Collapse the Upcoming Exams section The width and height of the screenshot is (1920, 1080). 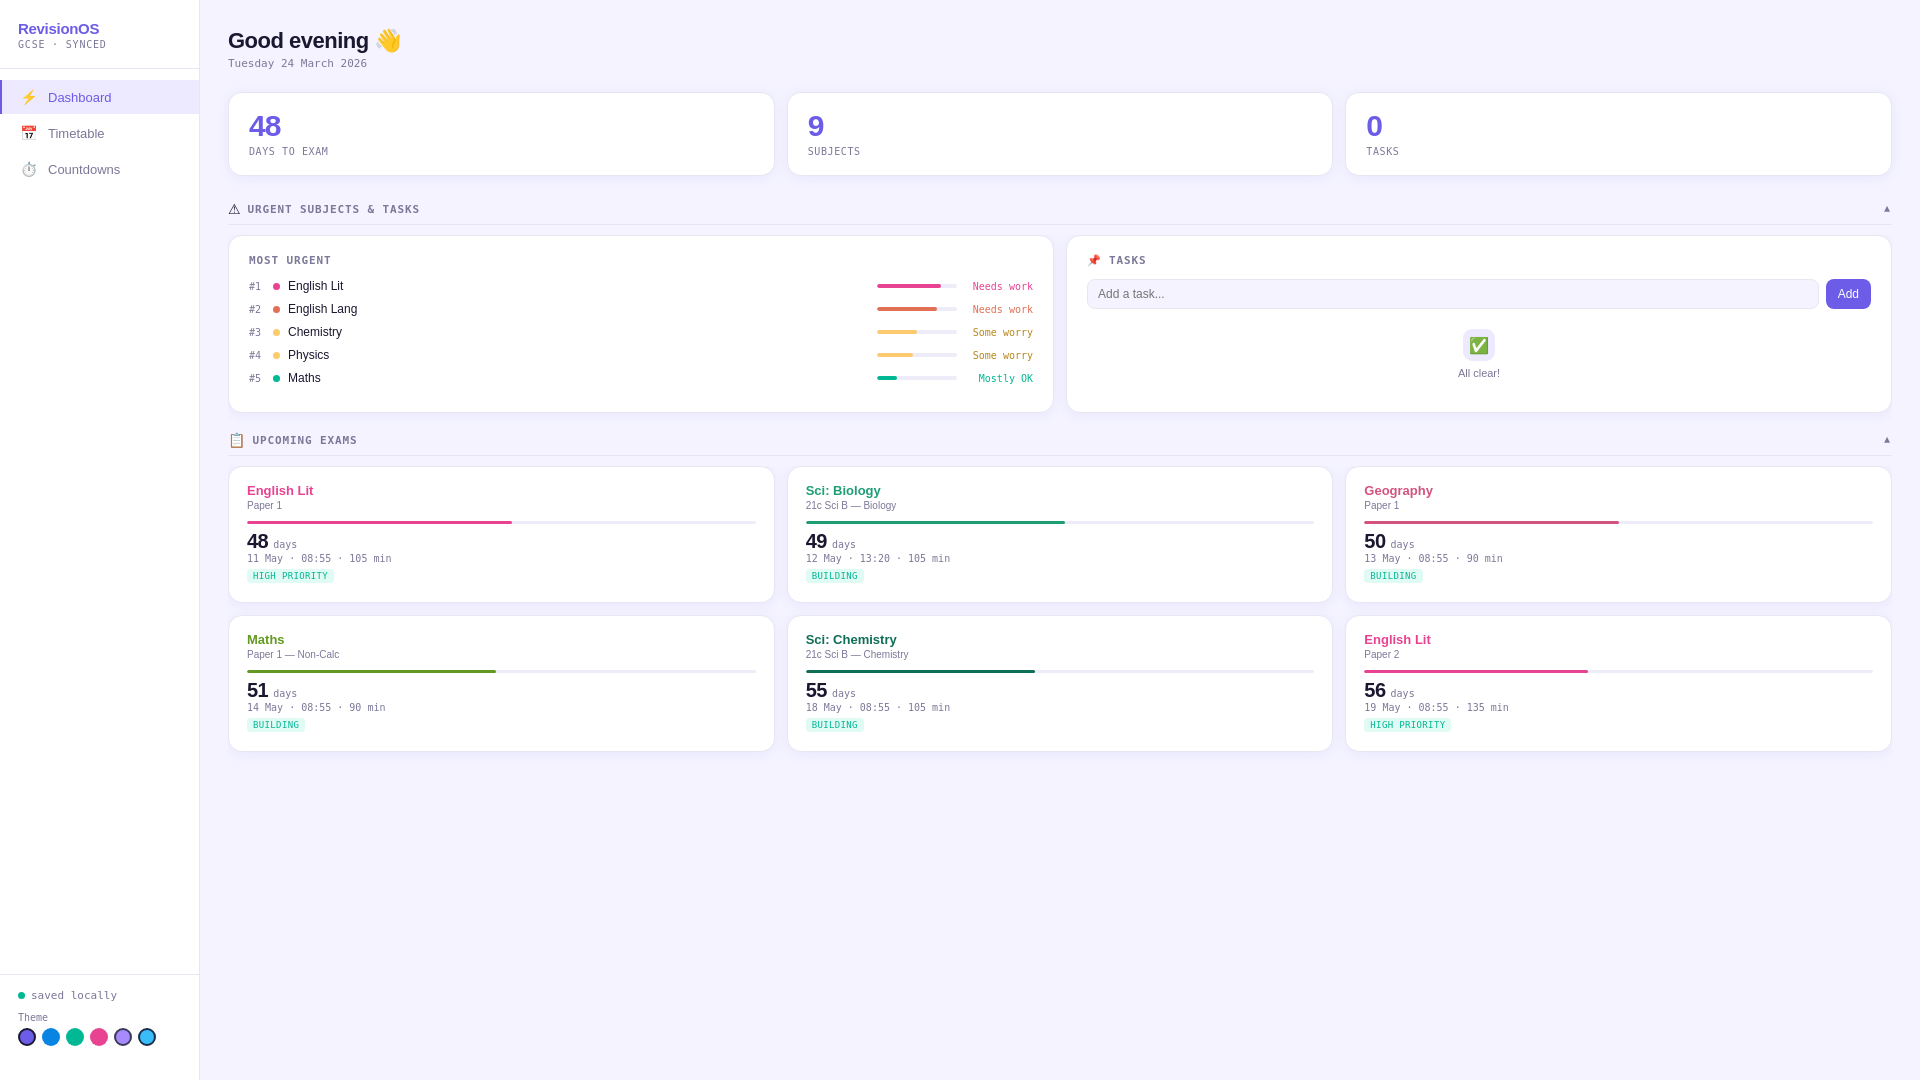coord(1886,440)
